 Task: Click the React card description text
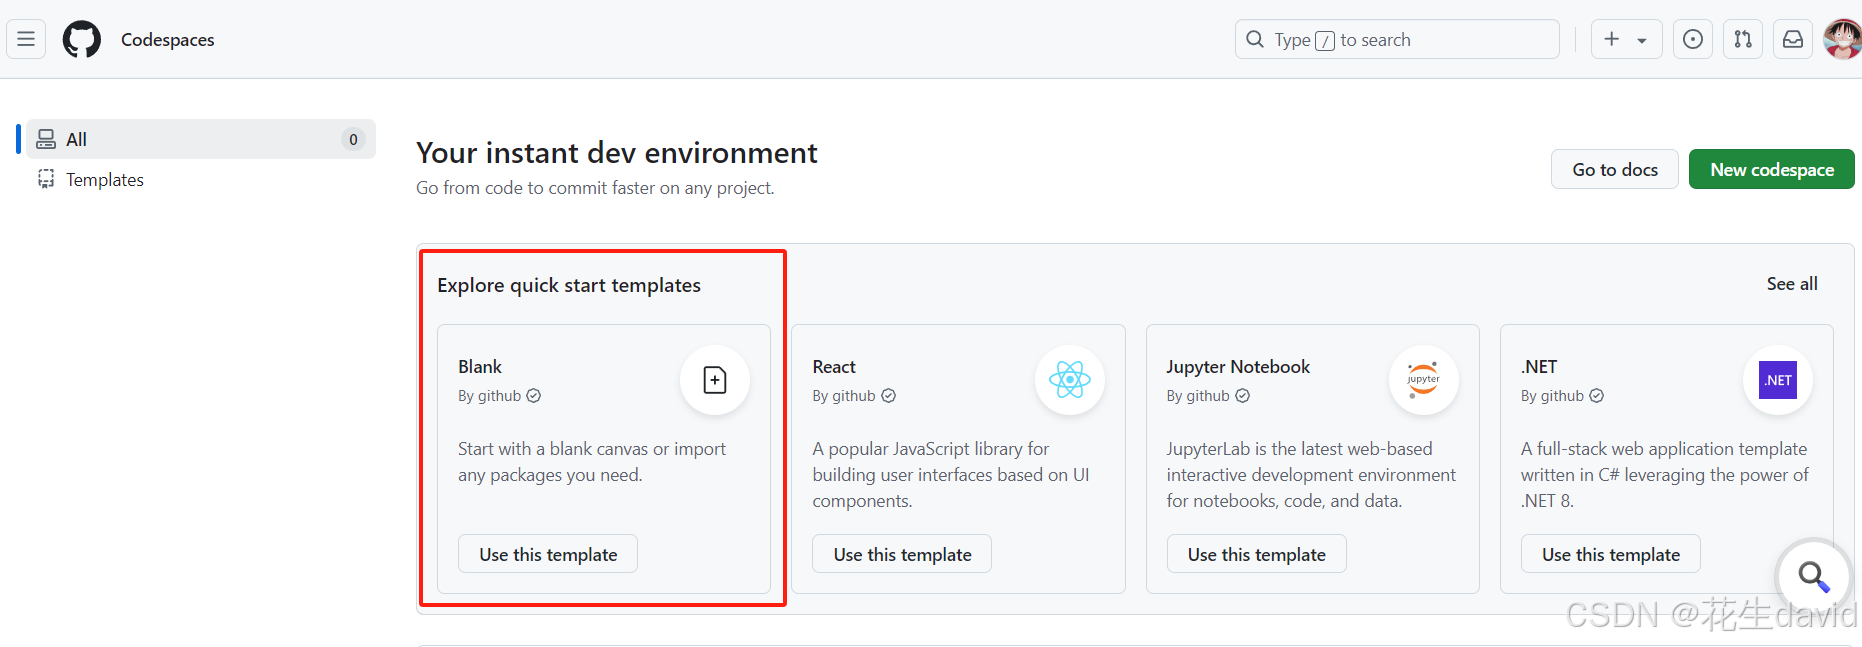(951, 475)
